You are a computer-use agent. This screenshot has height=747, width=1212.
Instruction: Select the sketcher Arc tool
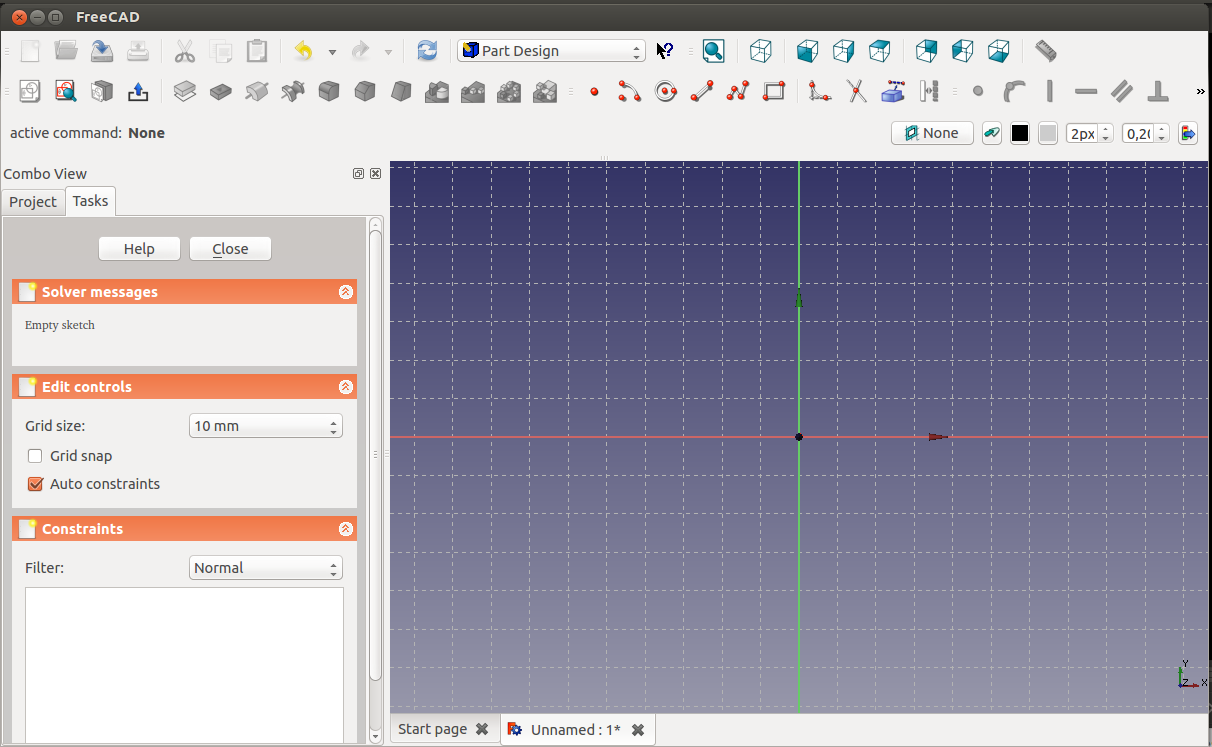(629, 92)
